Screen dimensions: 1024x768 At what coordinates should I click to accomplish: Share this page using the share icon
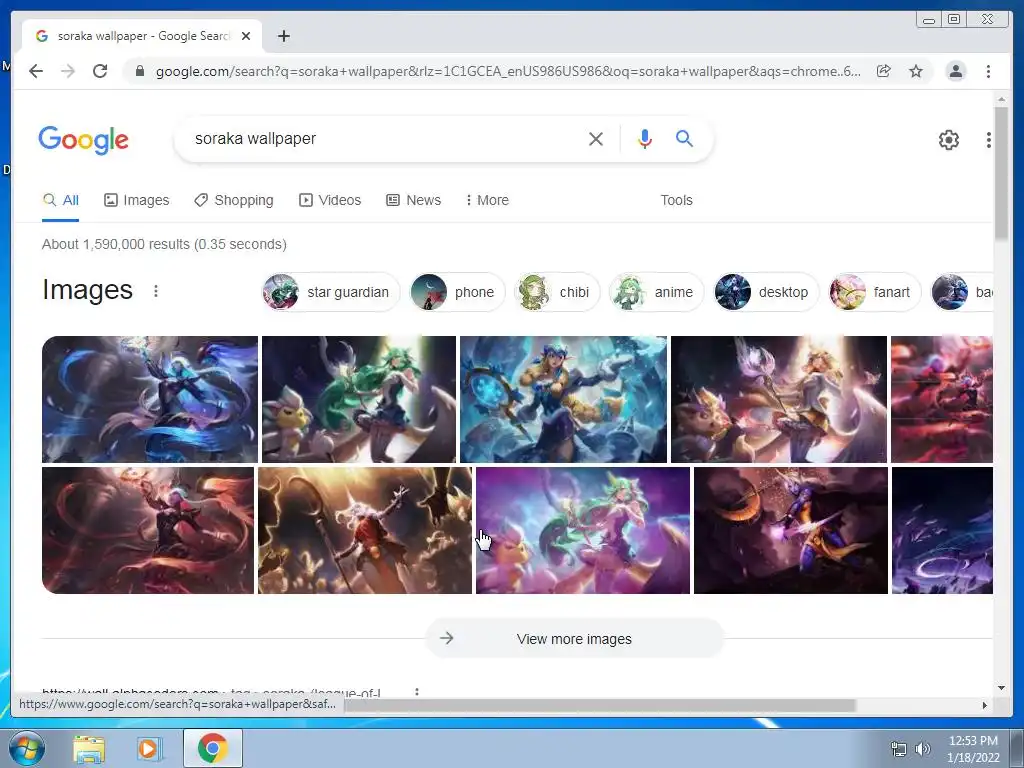884,71
